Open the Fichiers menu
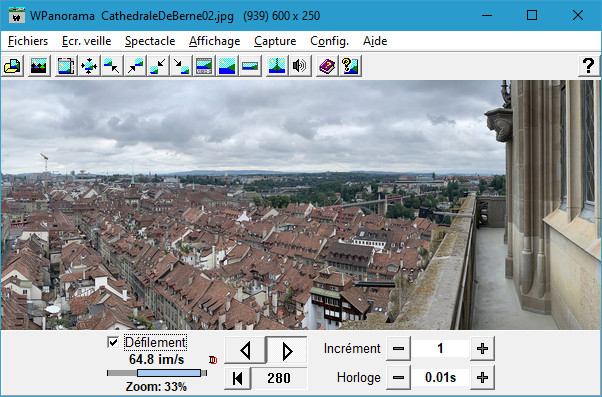Screen dimensions: 602x397 point(28,41)
